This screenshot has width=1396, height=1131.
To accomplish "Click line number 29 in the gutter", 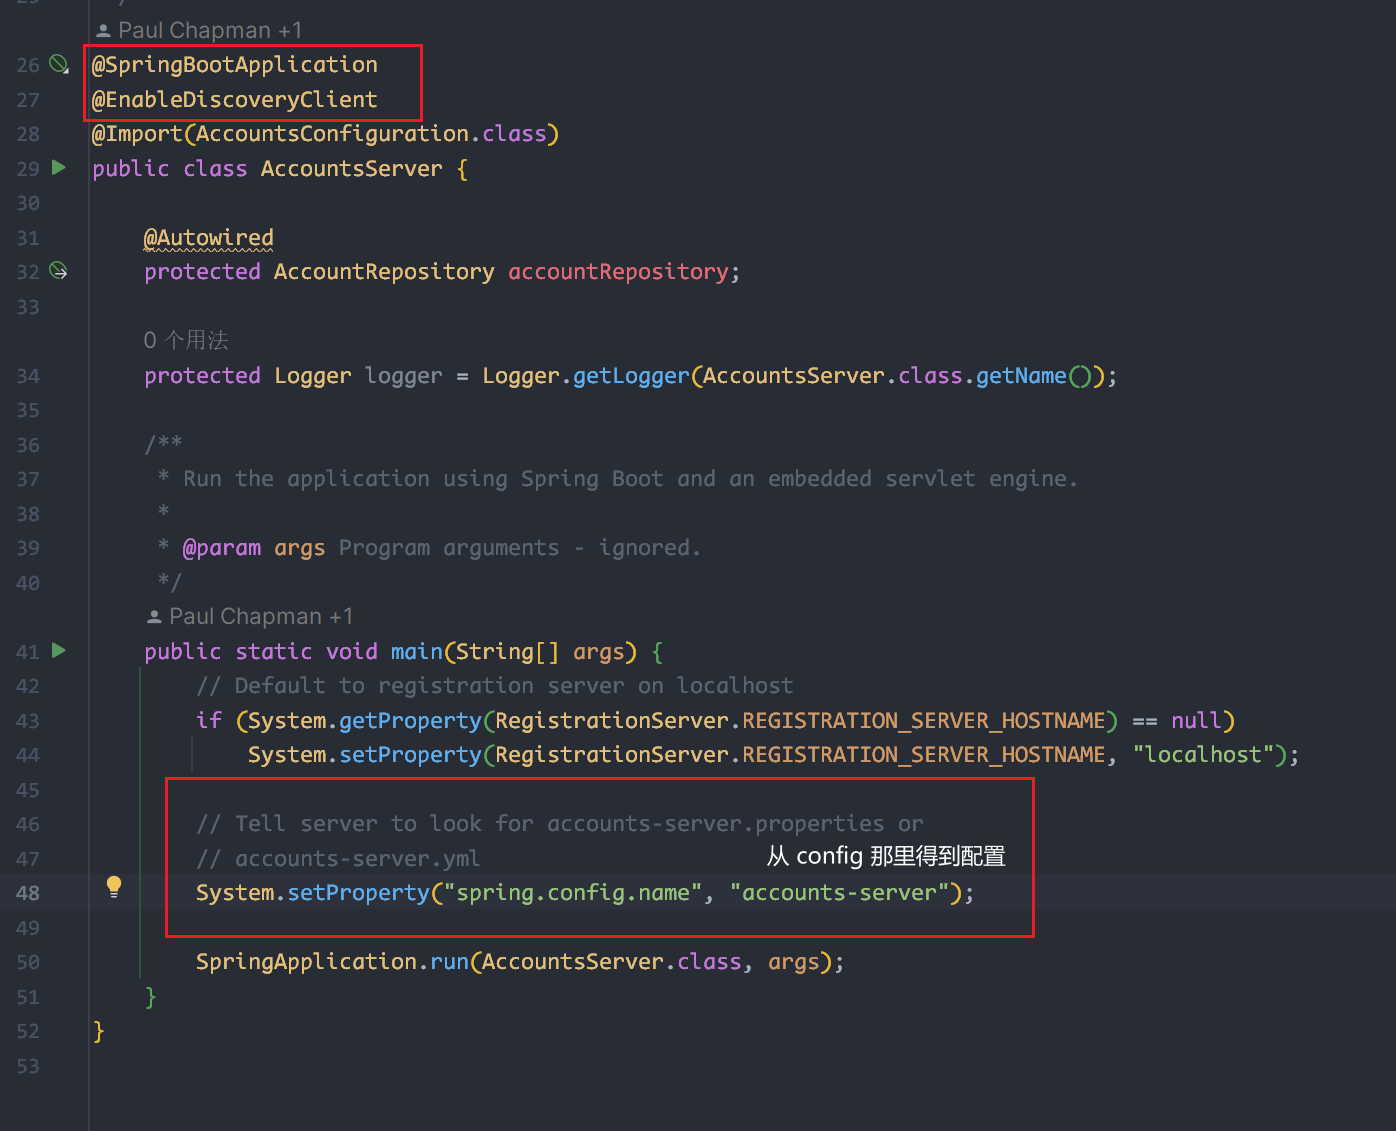I will coord(28,169).
